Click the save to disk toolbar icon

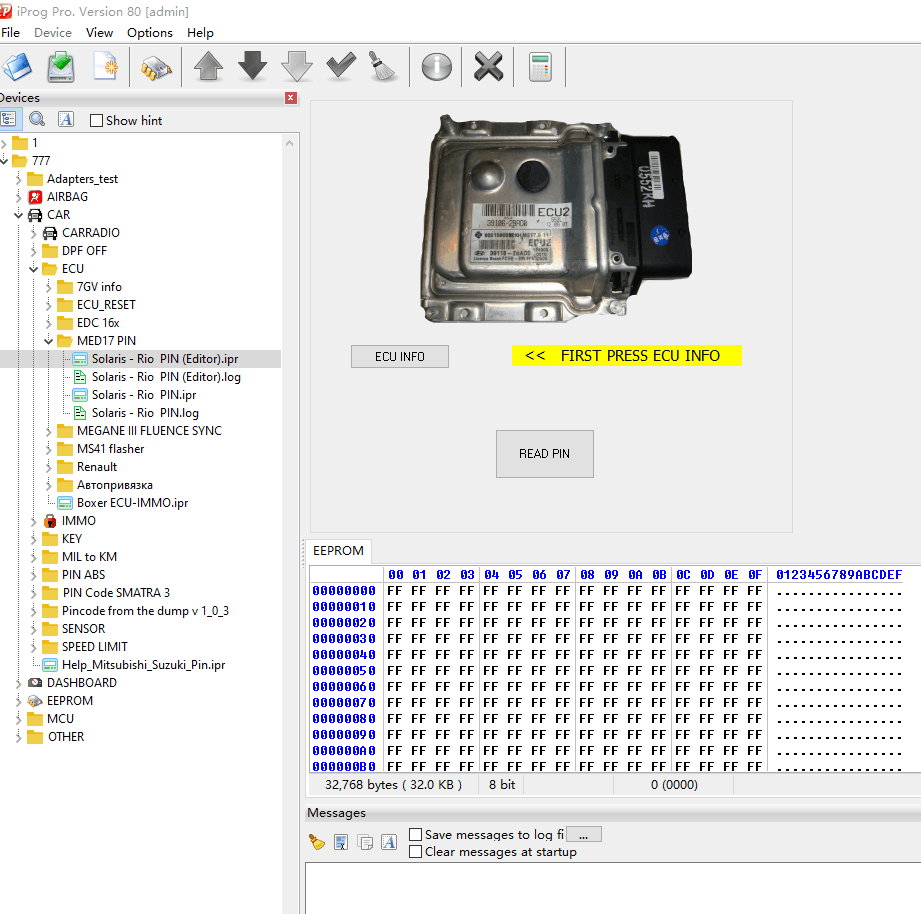click(x=62, y=67)
